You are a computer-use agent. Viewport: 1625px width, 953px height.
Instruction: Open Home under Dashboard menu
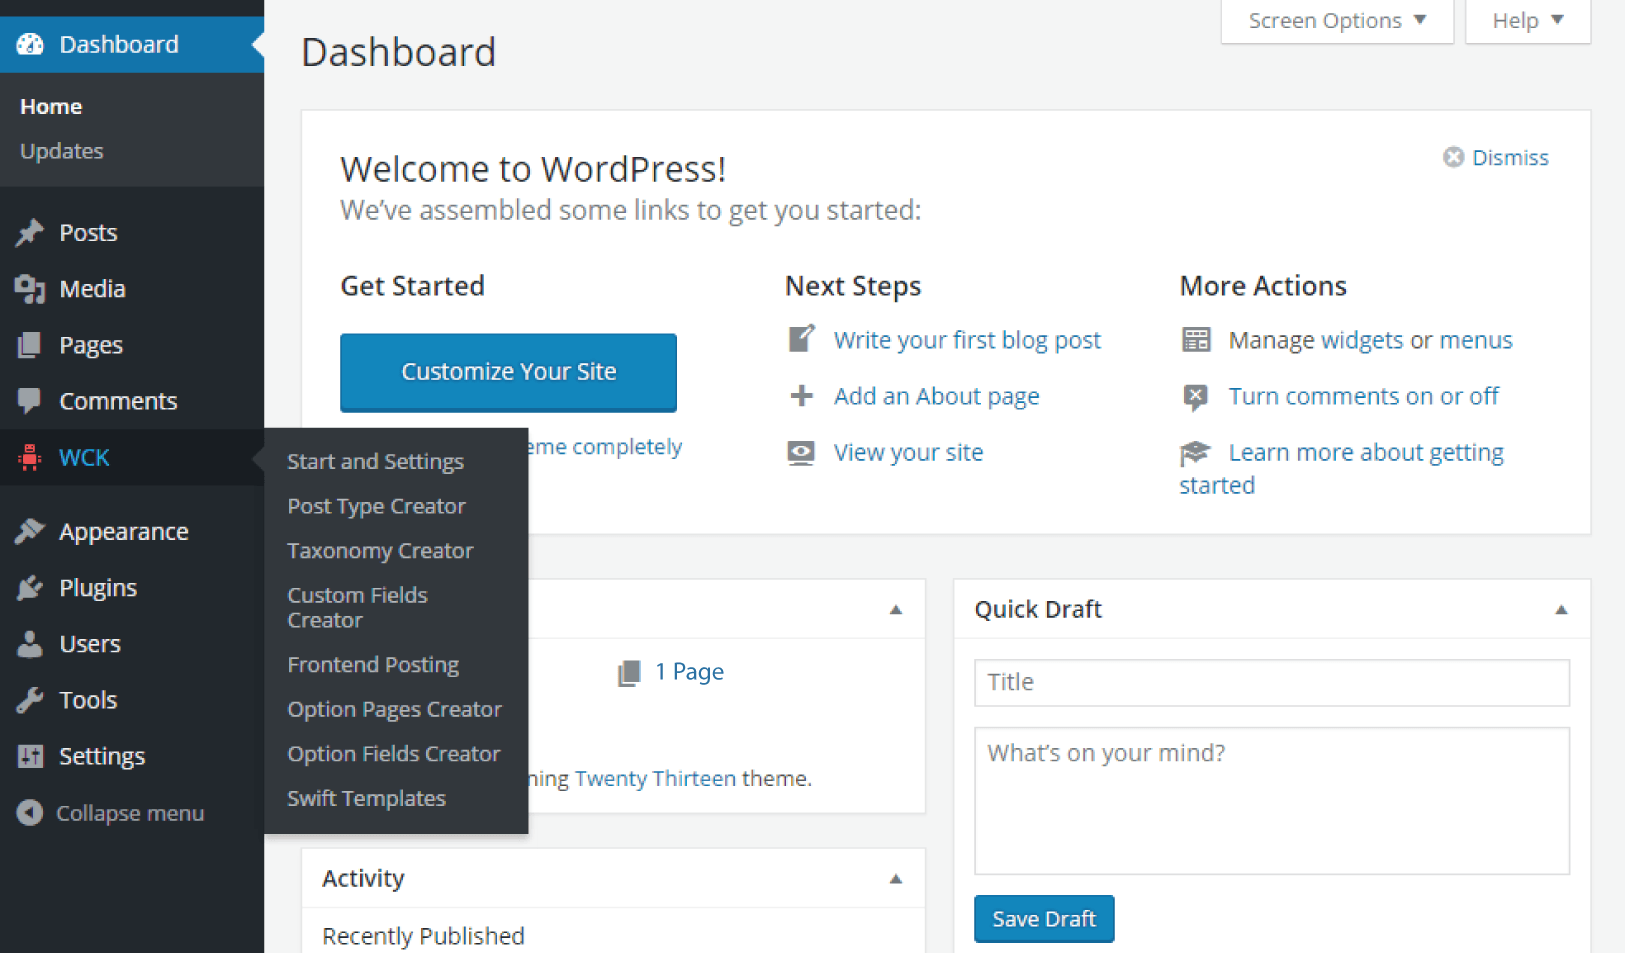click(x=51, y=106)
